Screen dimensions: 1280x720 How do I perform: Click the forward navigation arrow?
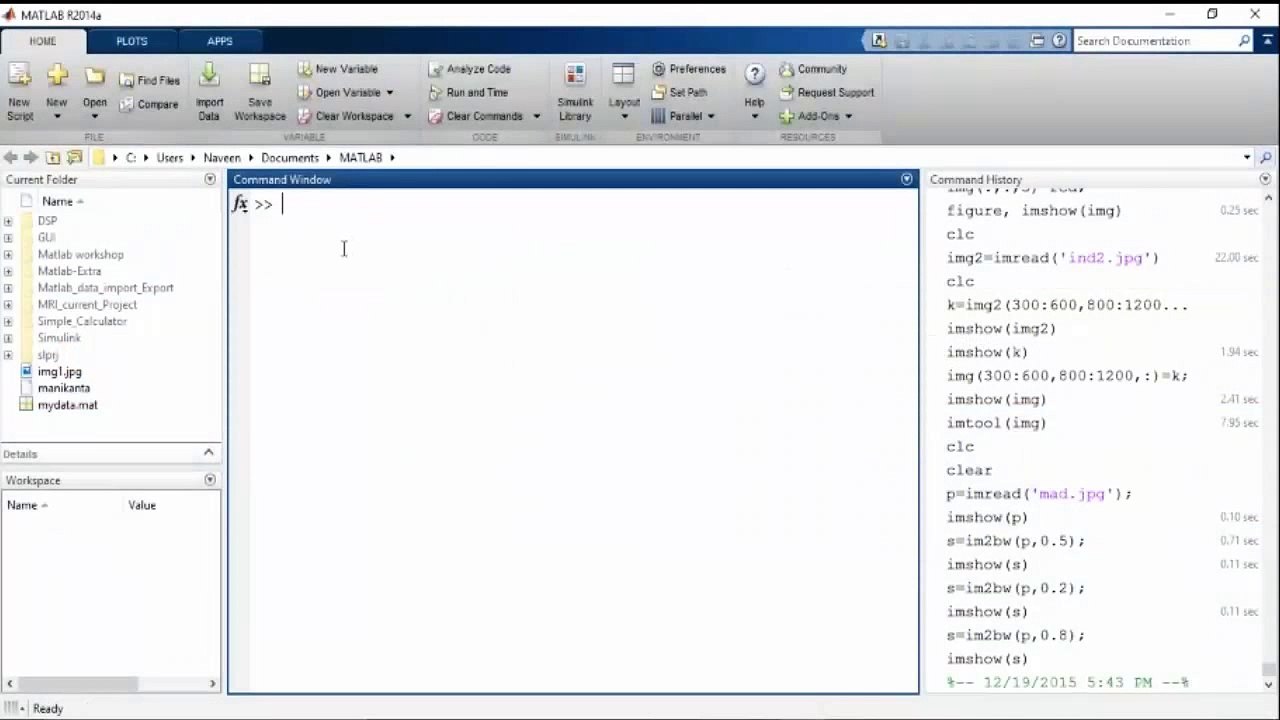point(30,158)
